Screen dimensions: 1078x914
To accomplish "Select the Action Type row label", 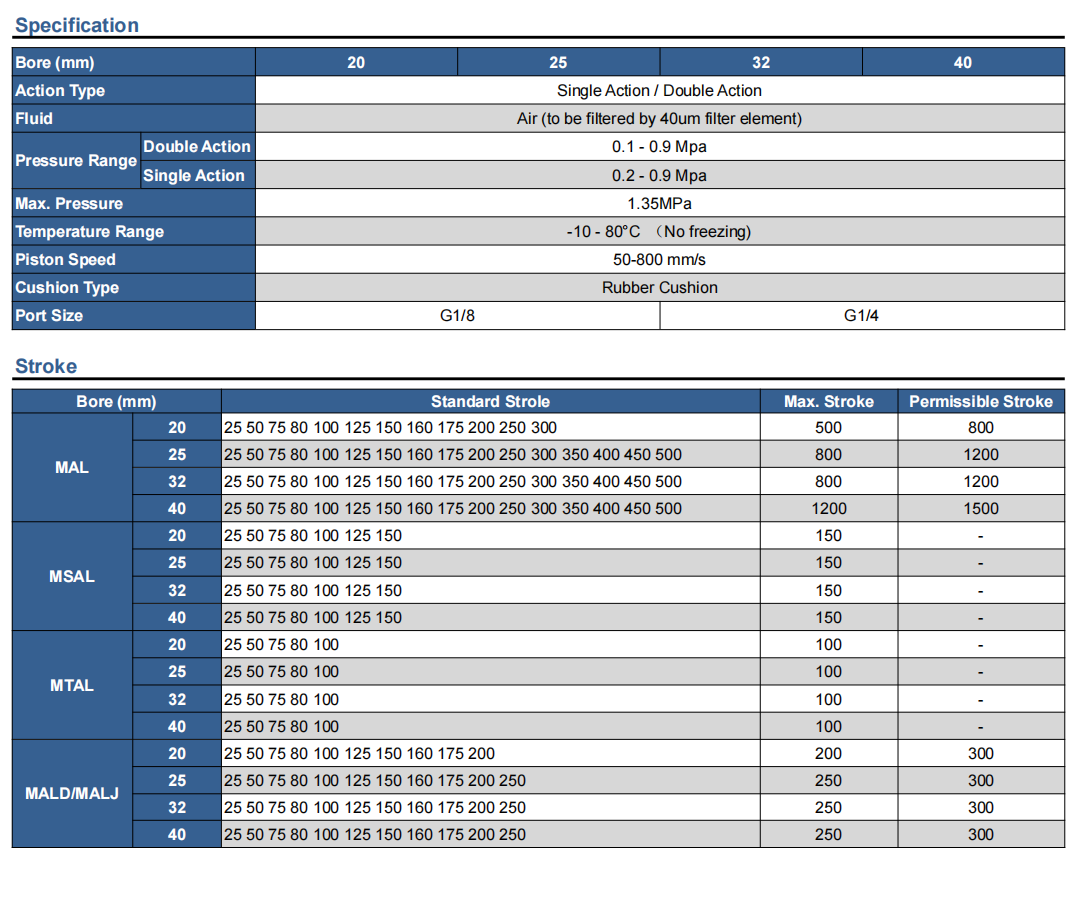I will click(60, 91).
